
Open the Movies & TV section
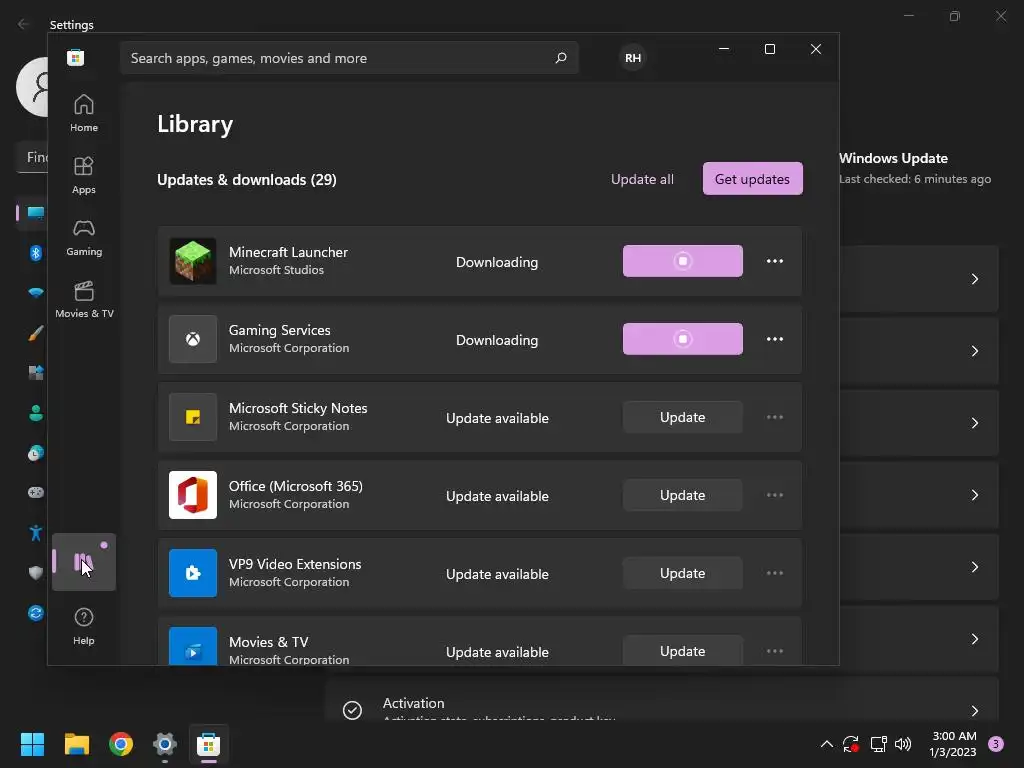[x=84, y=299]
